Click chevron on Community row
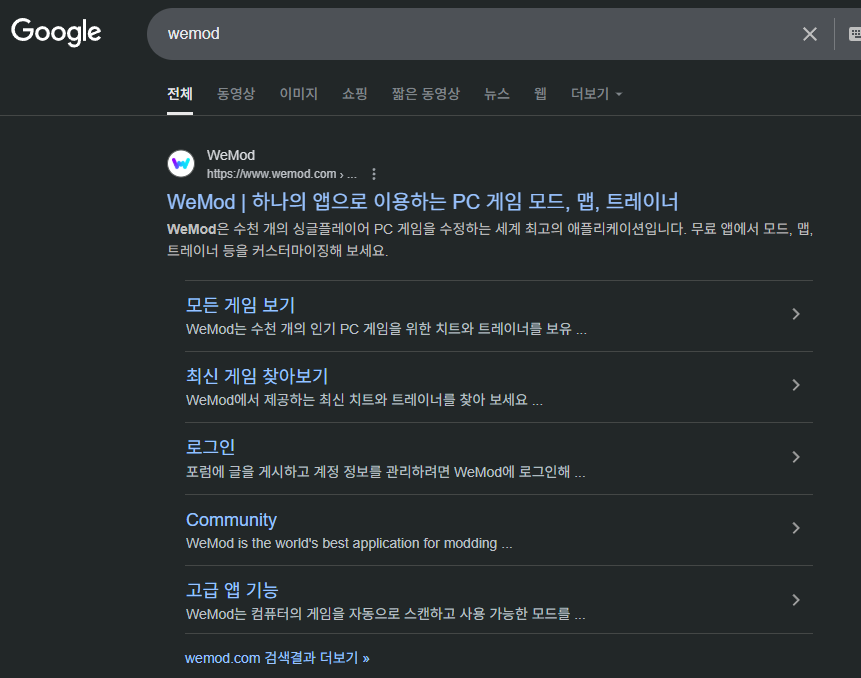The height and width of the screenshot is (678, 861). click(796, 528)
